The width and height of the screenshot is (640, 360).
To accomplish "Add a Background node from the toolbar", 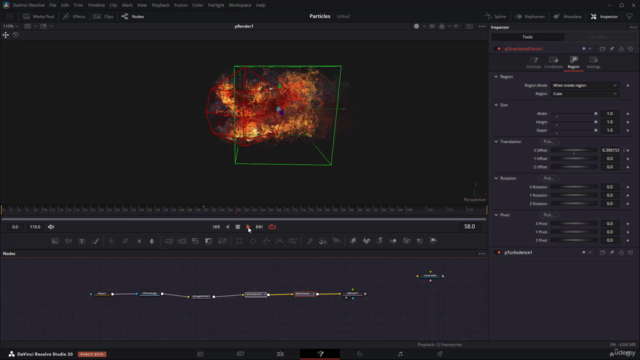I will 55,241.
